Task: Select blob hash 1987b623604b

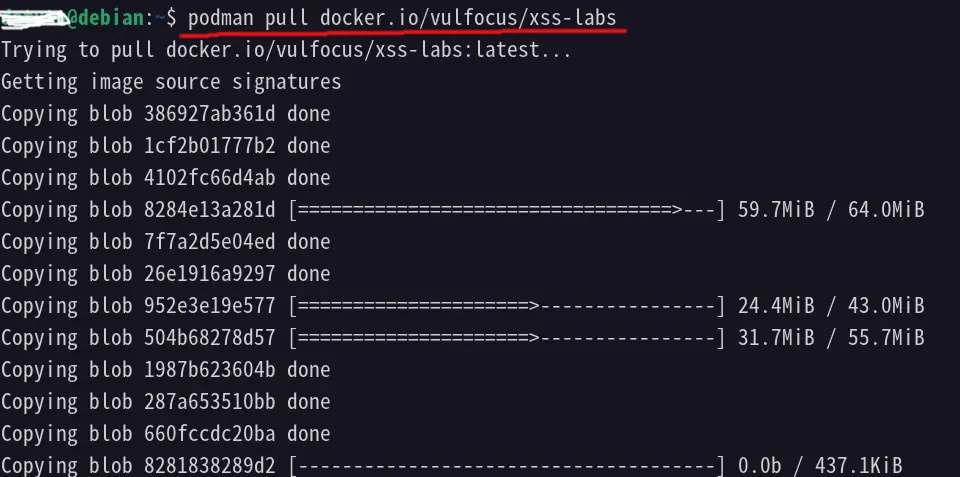Action: pos(209,369)
